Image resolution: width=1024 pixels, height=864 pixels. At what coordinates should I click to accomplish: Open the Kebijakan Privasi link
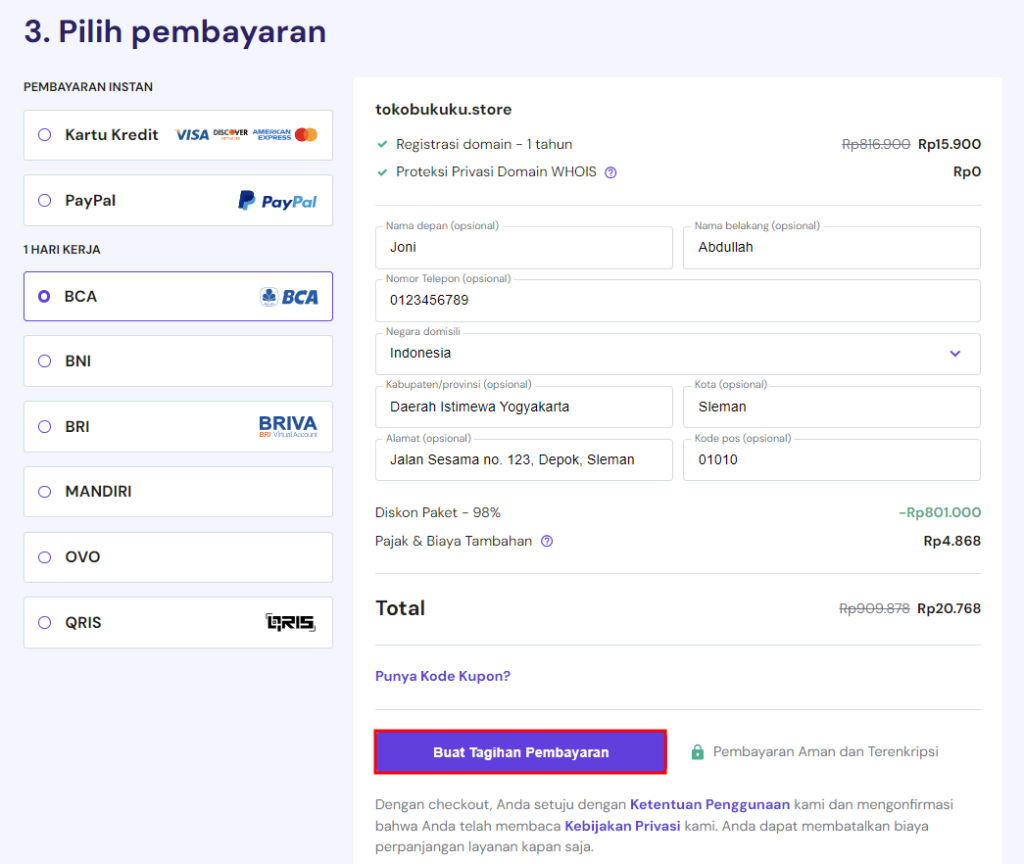tap(622, 826)
